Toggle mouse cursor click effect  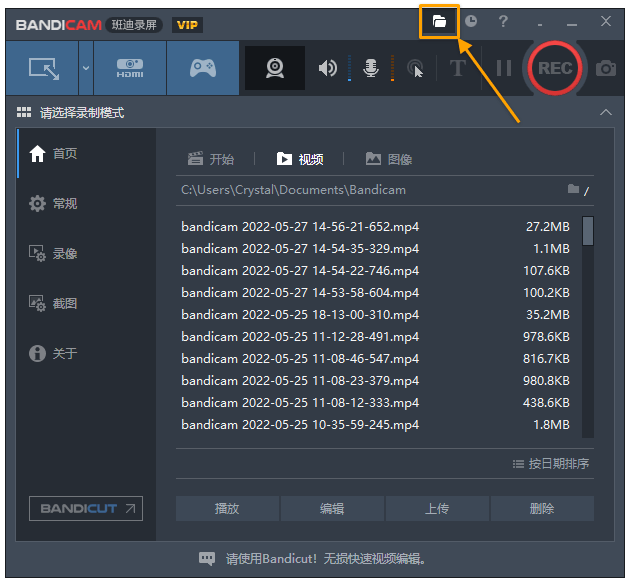click(415, 68)
